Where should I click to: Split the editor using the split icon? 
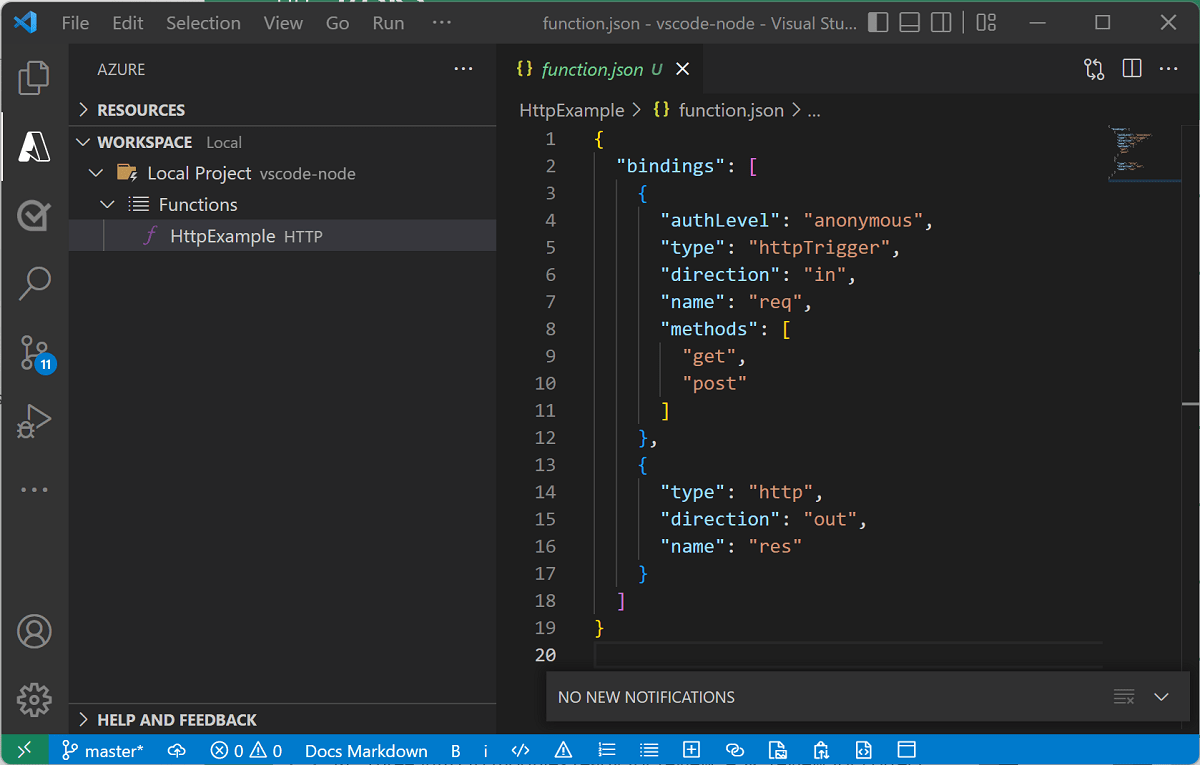(1131, 68)
